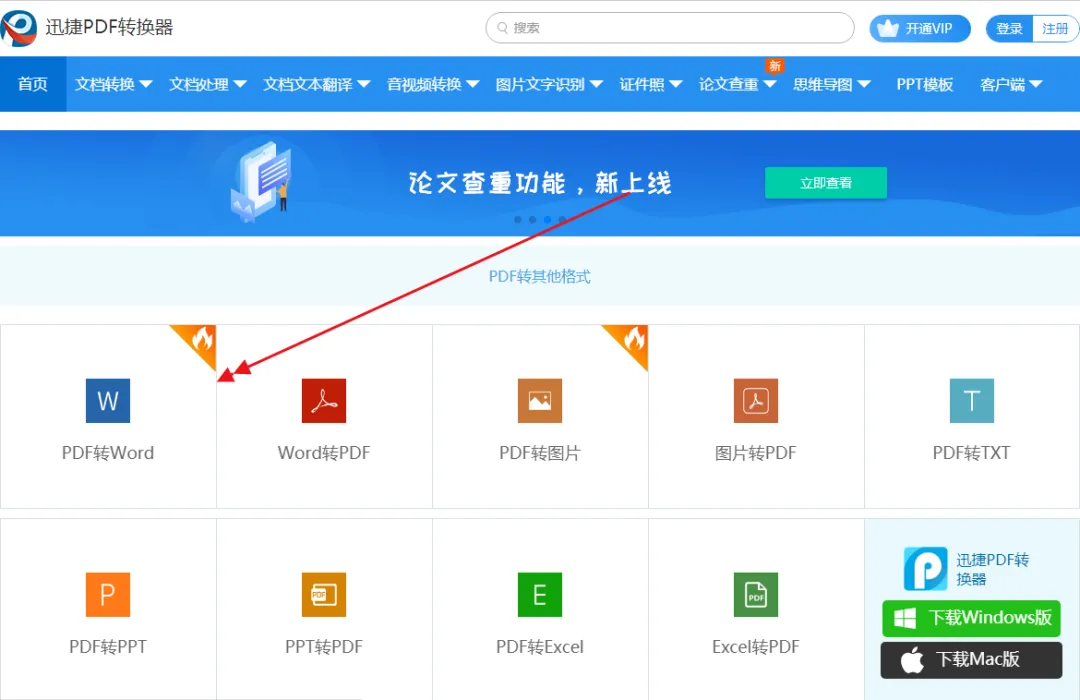Click the document illustration in the banner
1080x700 pixels.
[x=262, y=181]
